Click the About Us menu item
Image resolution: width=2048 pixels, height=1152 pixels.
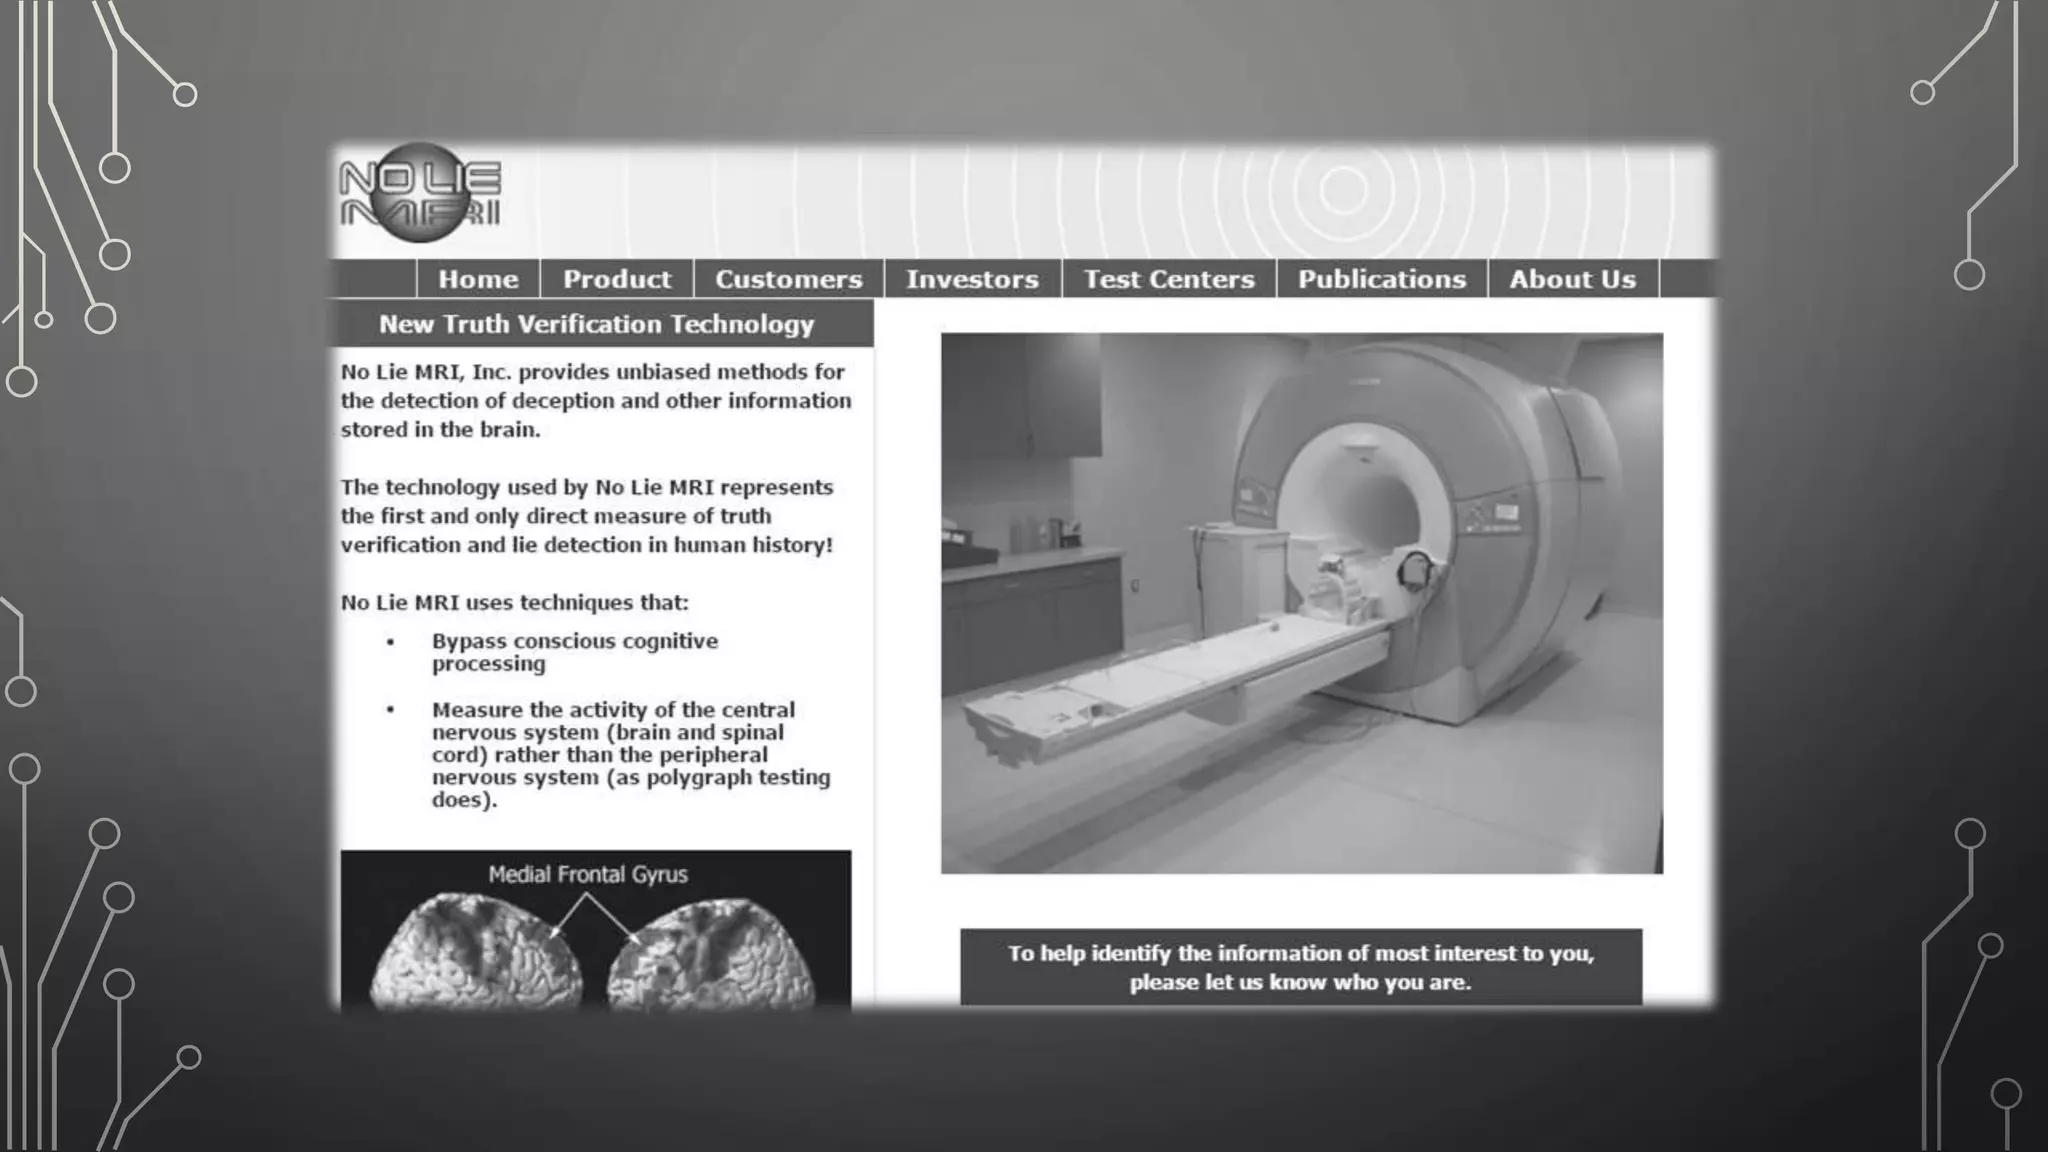coord(1573,279)
